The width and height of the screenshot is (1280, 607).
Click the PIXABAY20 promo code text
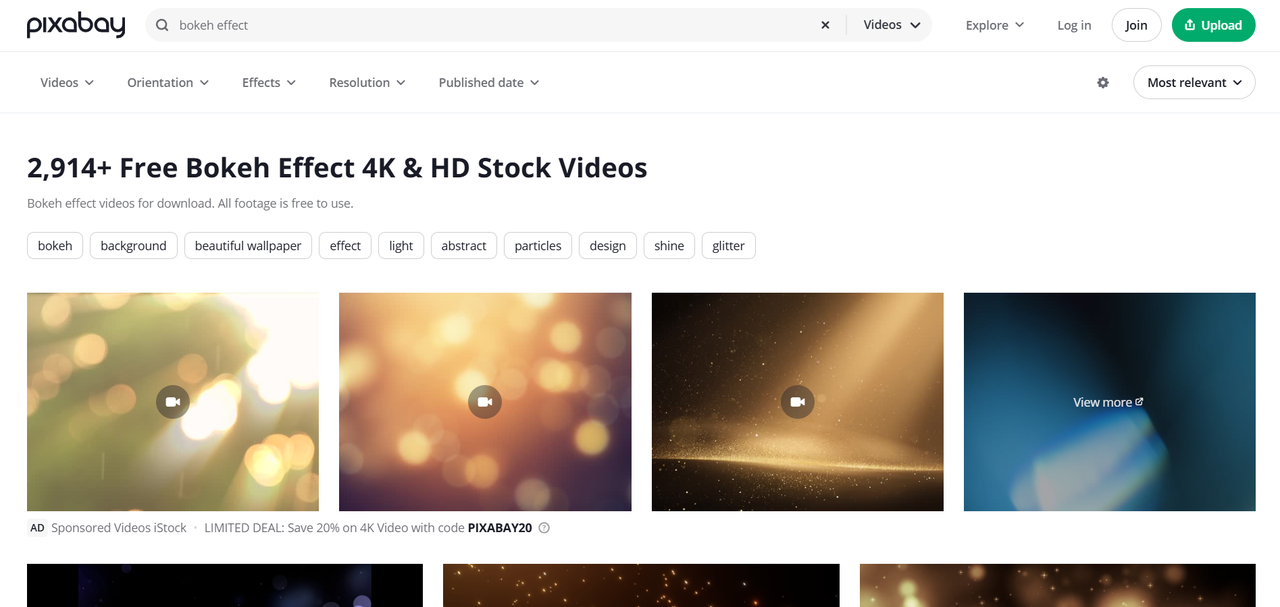[x=500, y=528]
